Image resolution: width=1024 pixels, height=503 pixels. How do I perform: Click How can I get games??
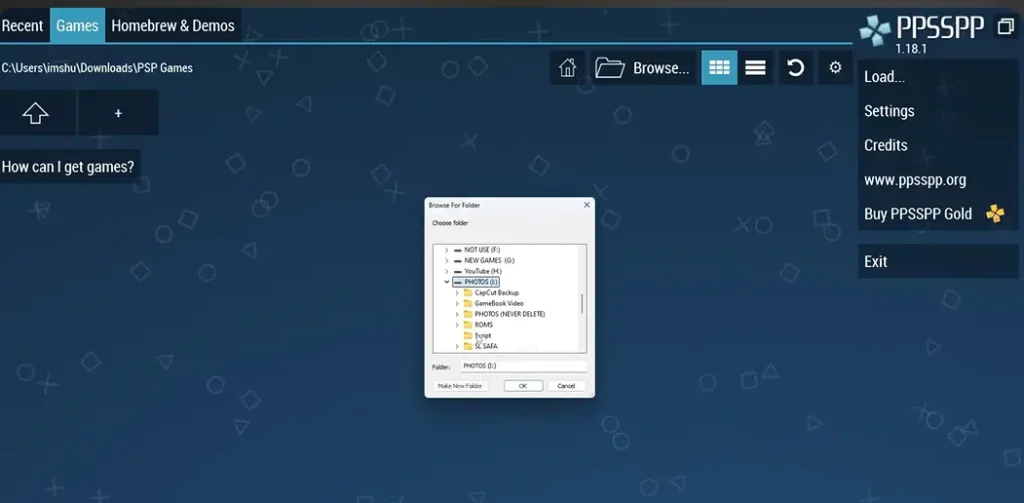pos(69,167)
